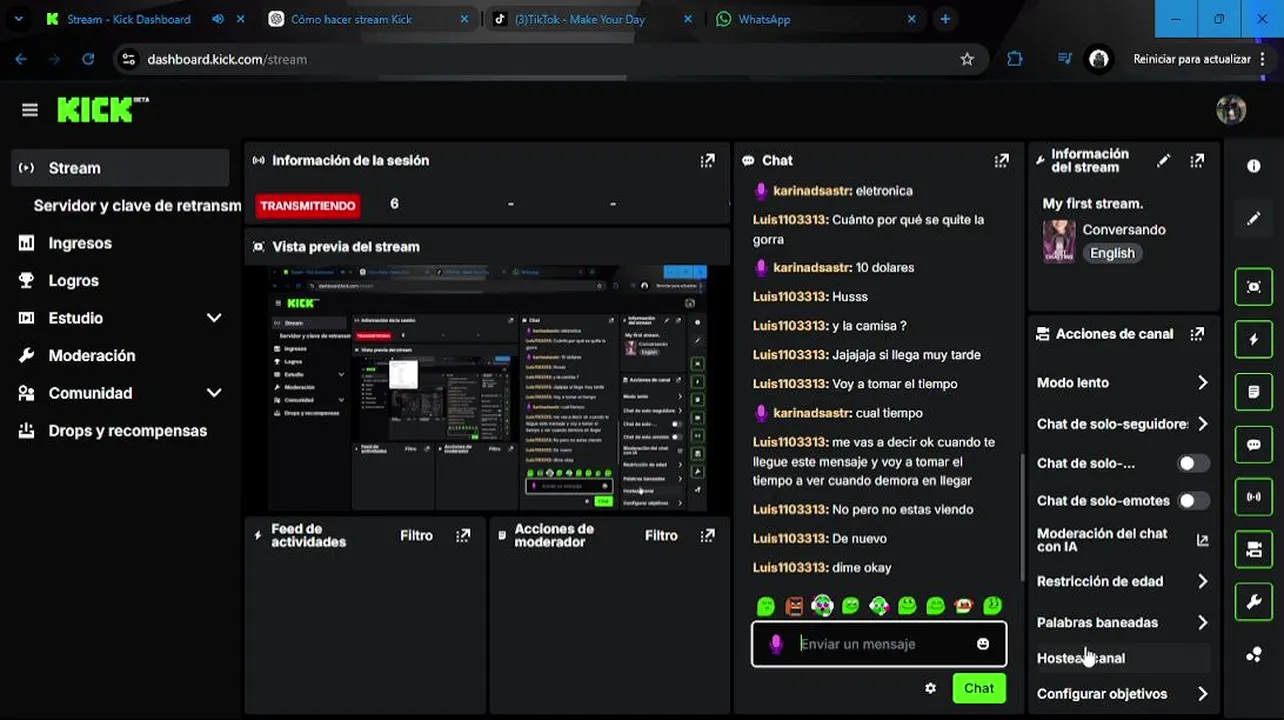Expand the Estudio sidebar section
1284x720 pixels.
(214, 318)
